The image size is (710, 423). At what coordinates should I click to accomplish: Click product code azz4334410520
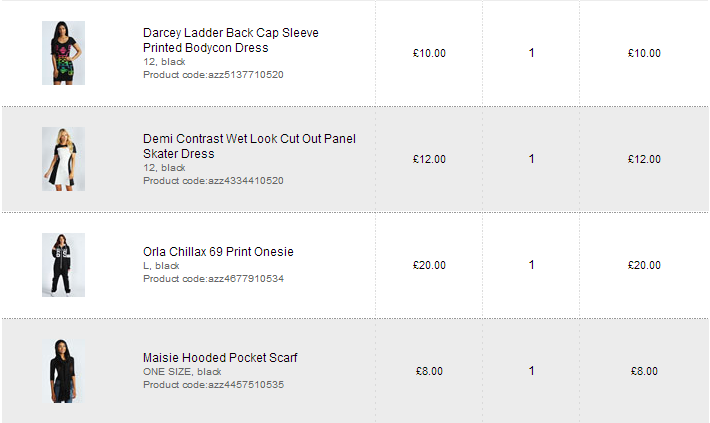(x=213, y=181)
